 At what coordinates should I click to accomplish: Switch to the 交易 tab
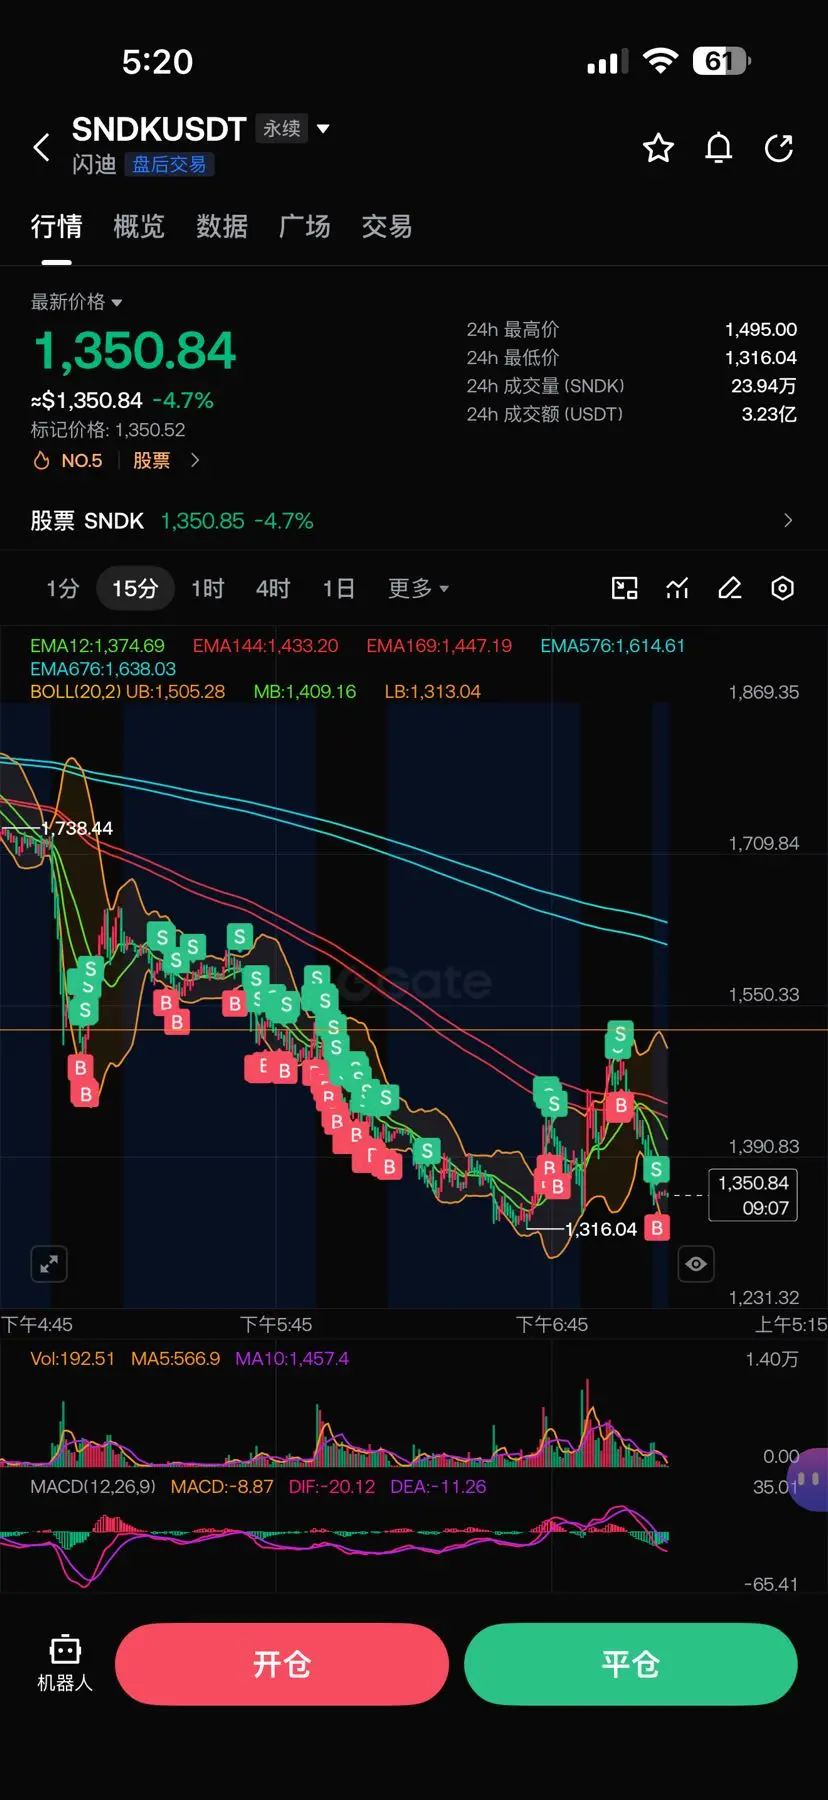click(x=387, y=227)
